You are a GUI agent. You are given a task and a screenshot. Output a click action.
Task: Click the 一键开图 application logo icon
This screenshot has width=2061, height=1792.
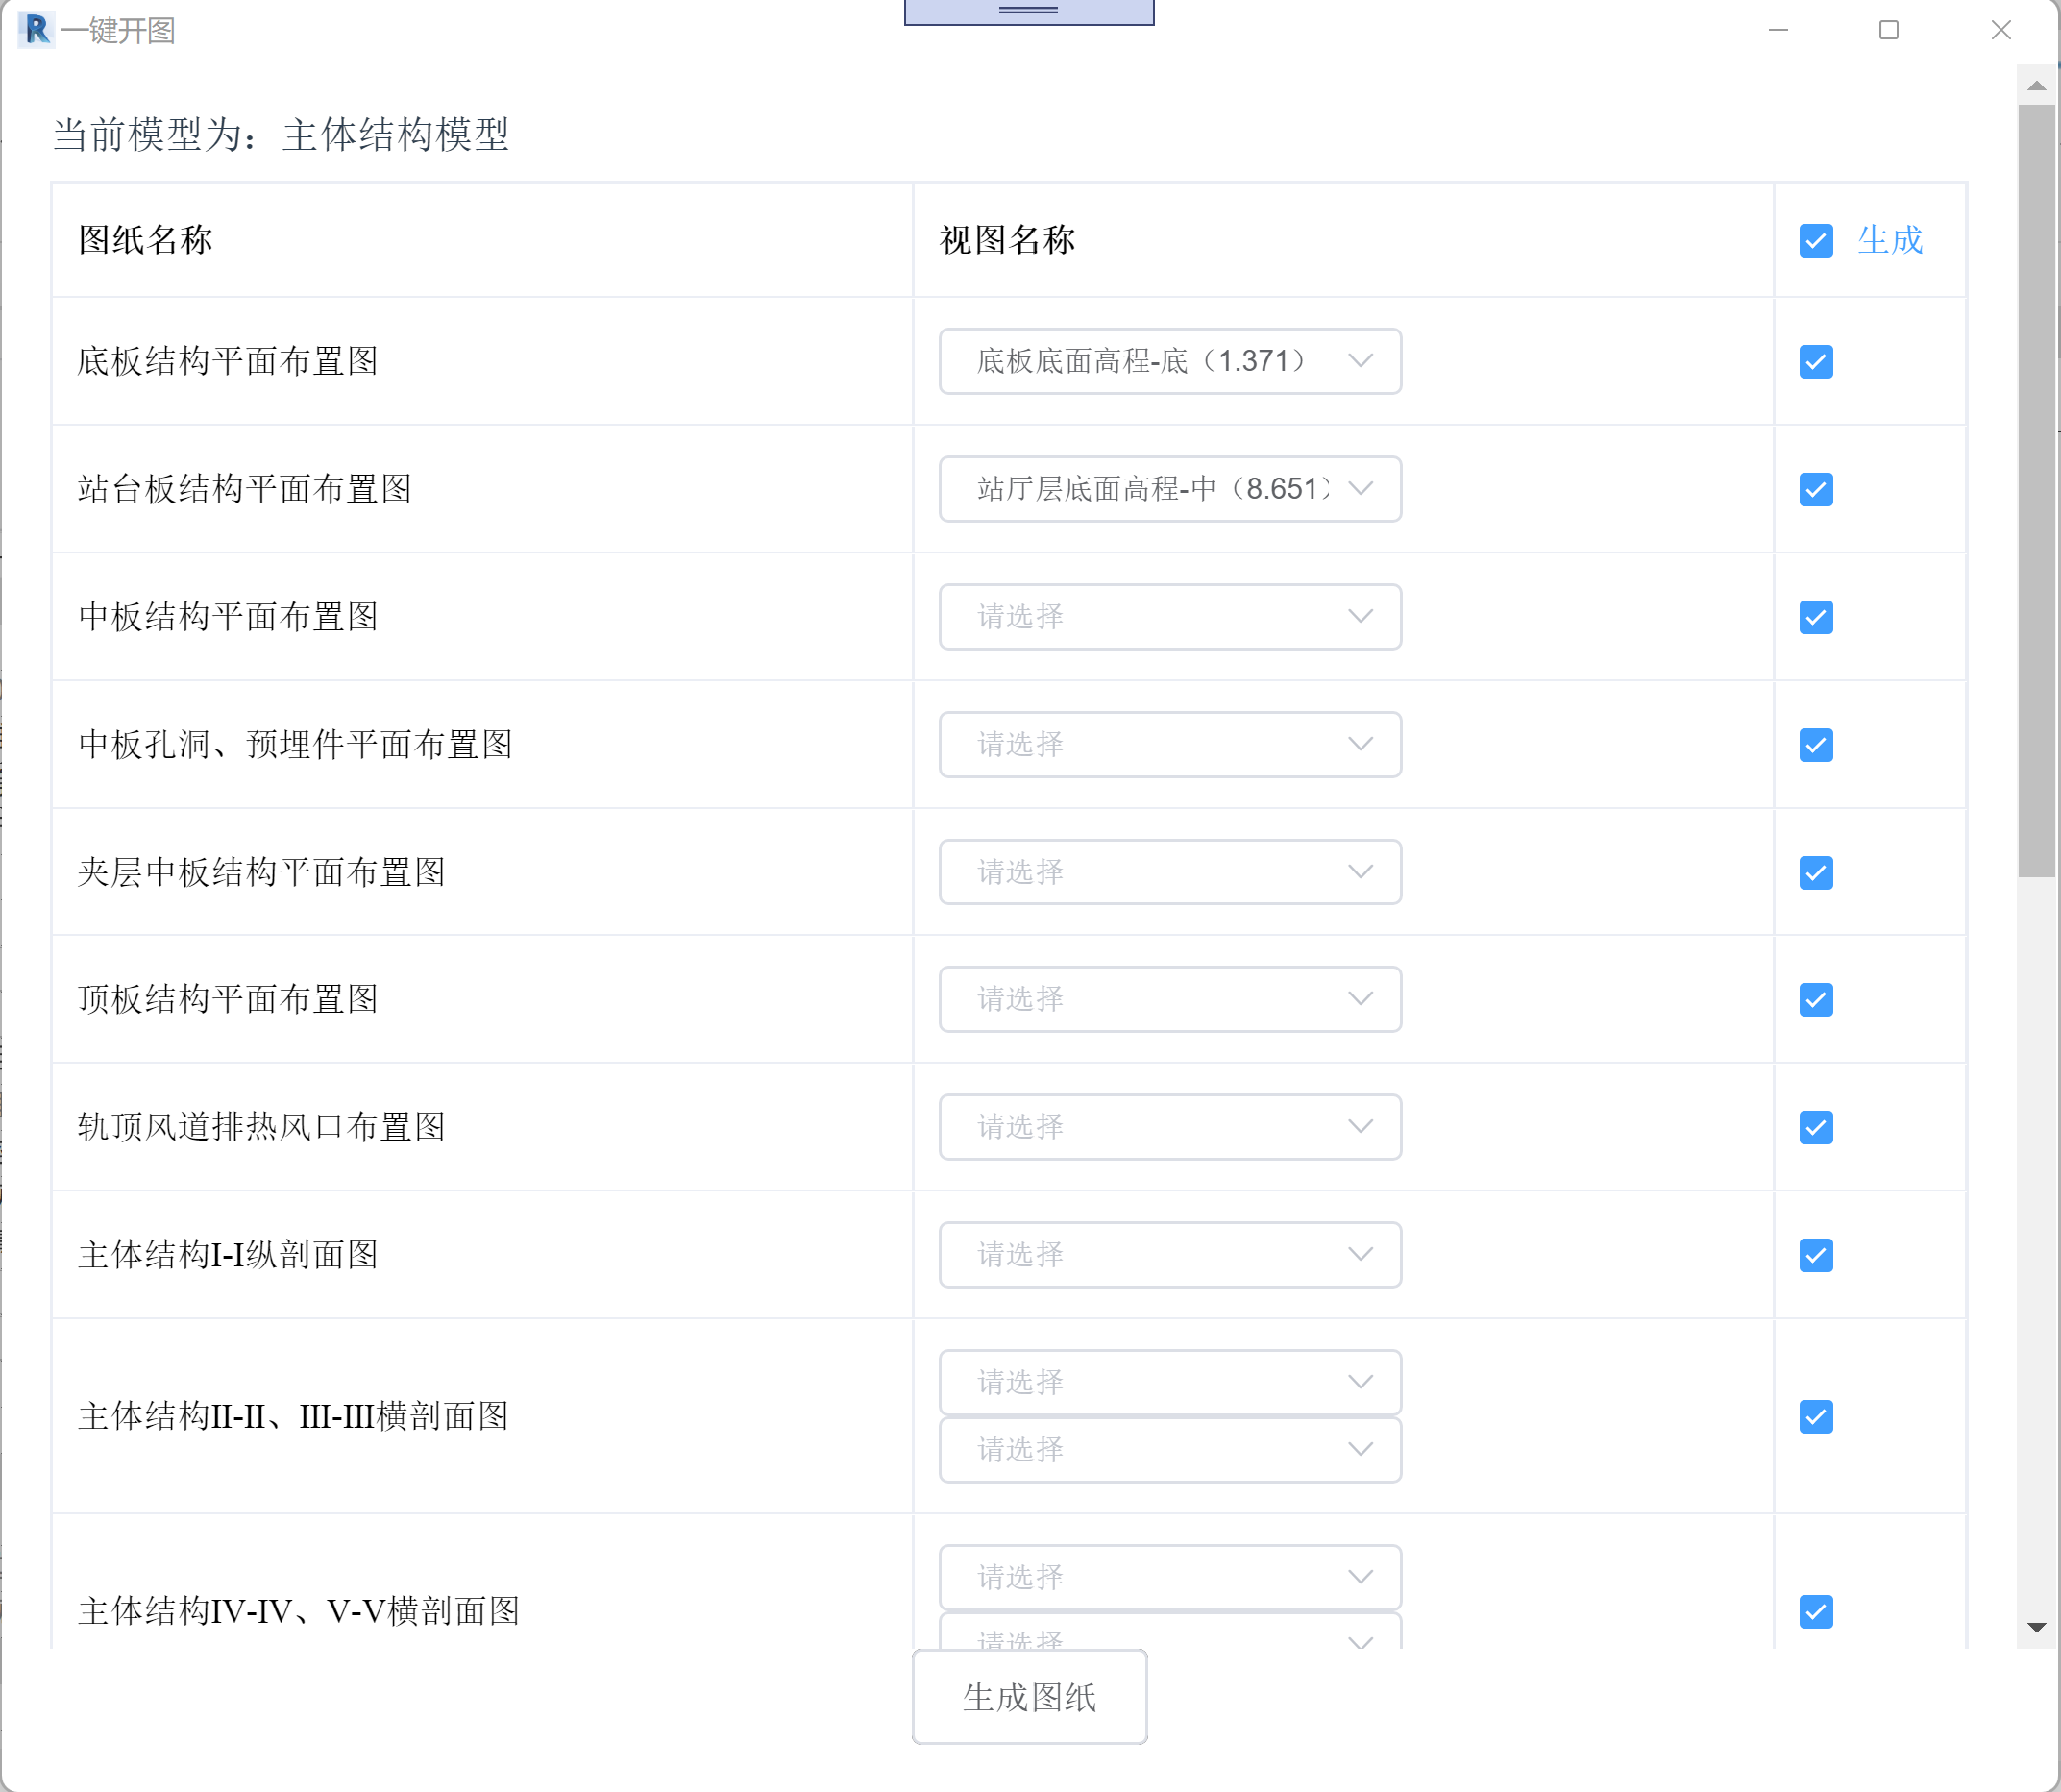coord(38,30)
